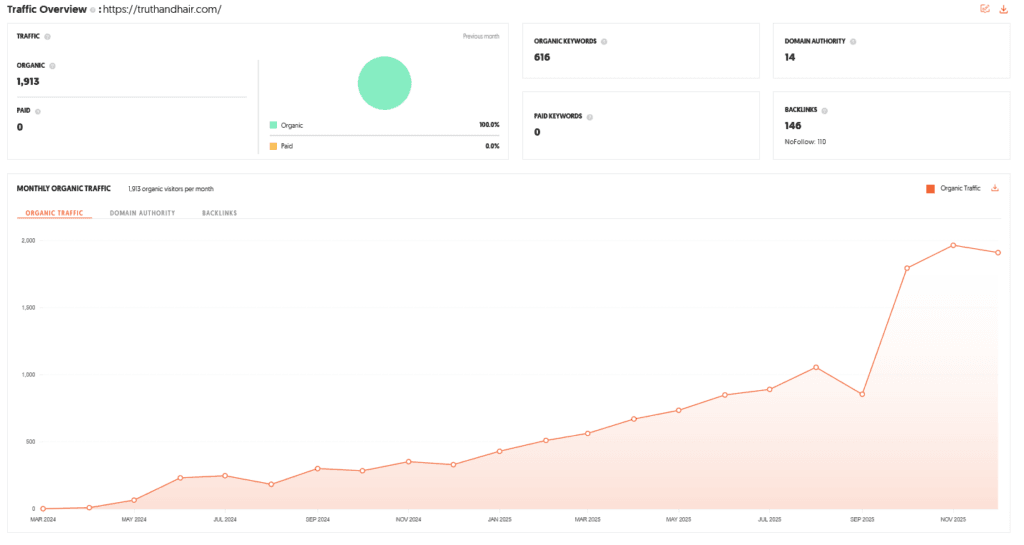Click the MAY 2024 data point
This screenshot has height=545, width=1024.
click(134, 500)
